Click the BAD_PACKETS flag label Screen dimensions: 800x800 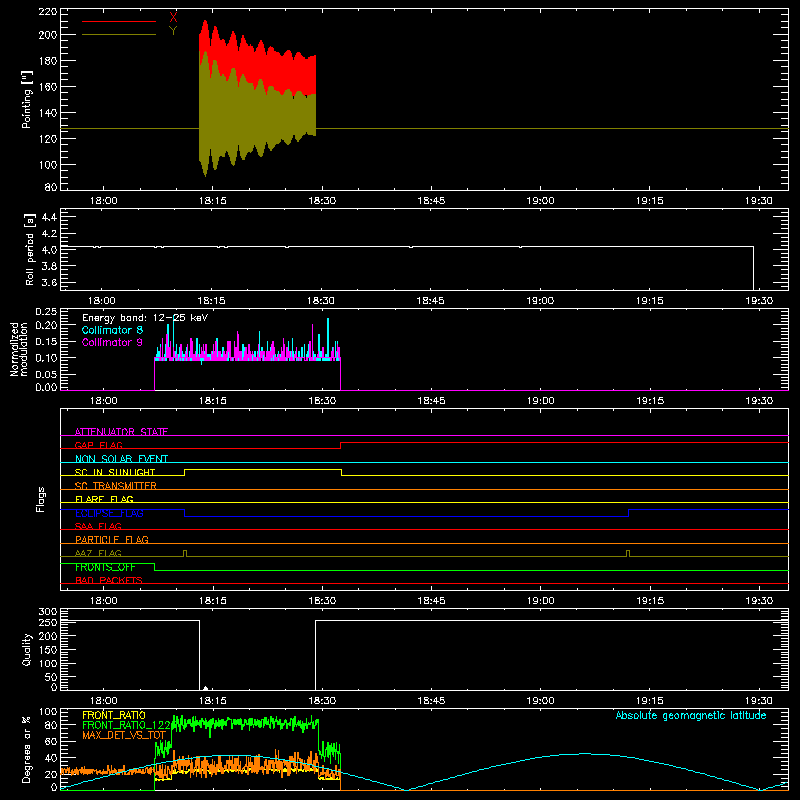pos(109,580)
